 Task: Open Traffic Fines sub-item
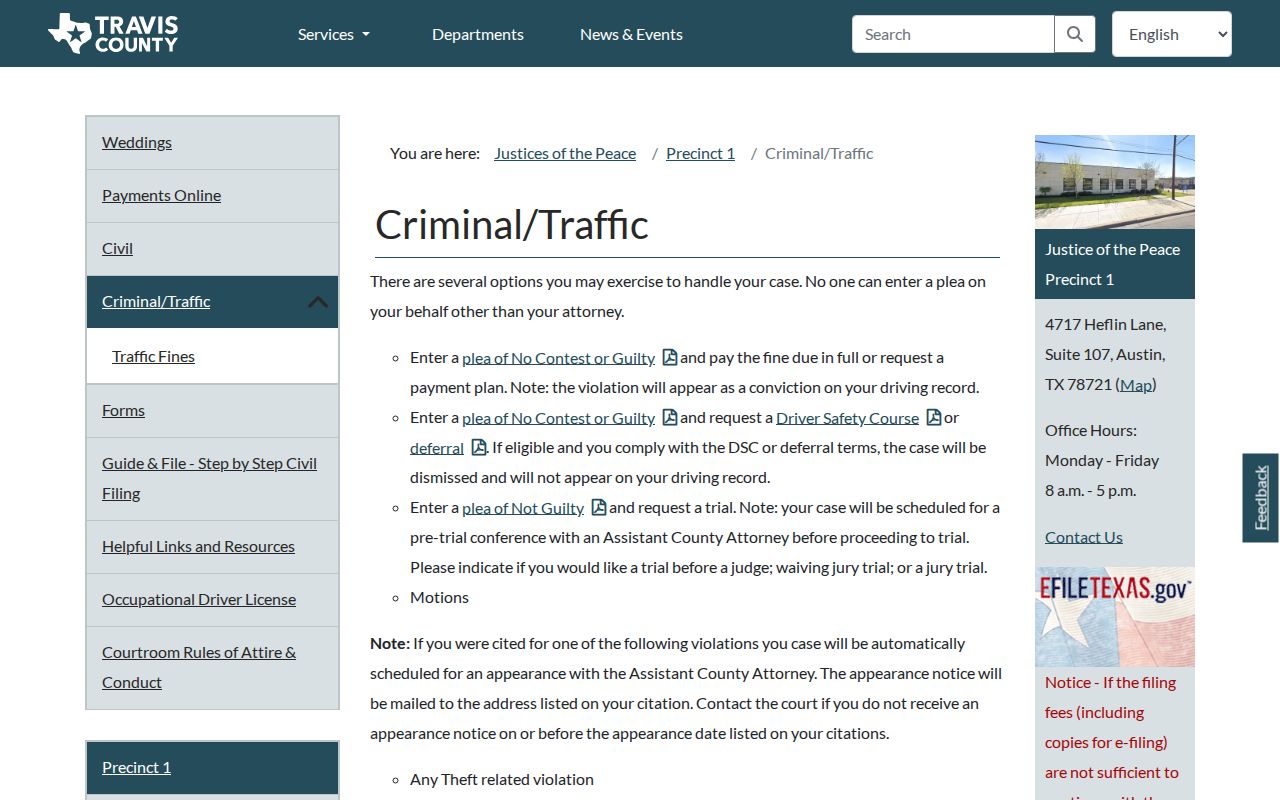153,356
